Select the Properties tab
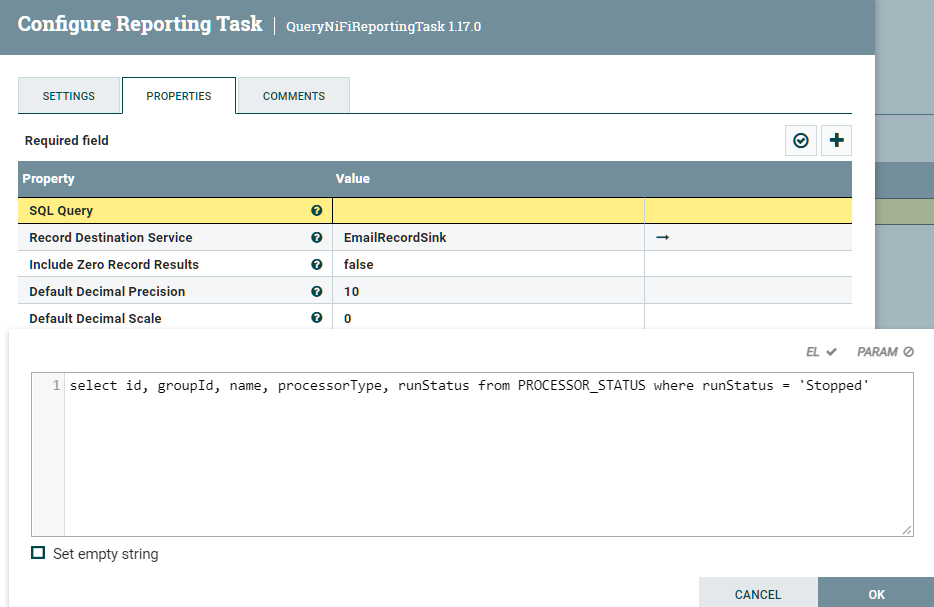 coord(179,96)
